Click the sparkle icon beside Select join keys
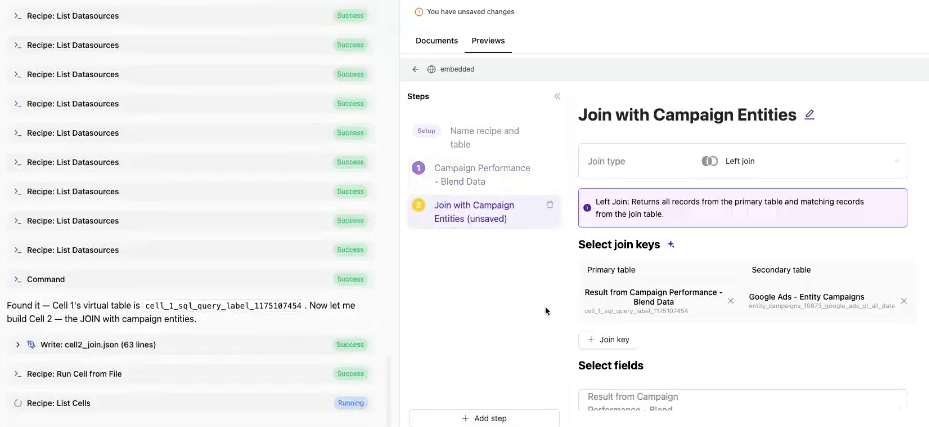Screen dimensions: 929x427 671,244
